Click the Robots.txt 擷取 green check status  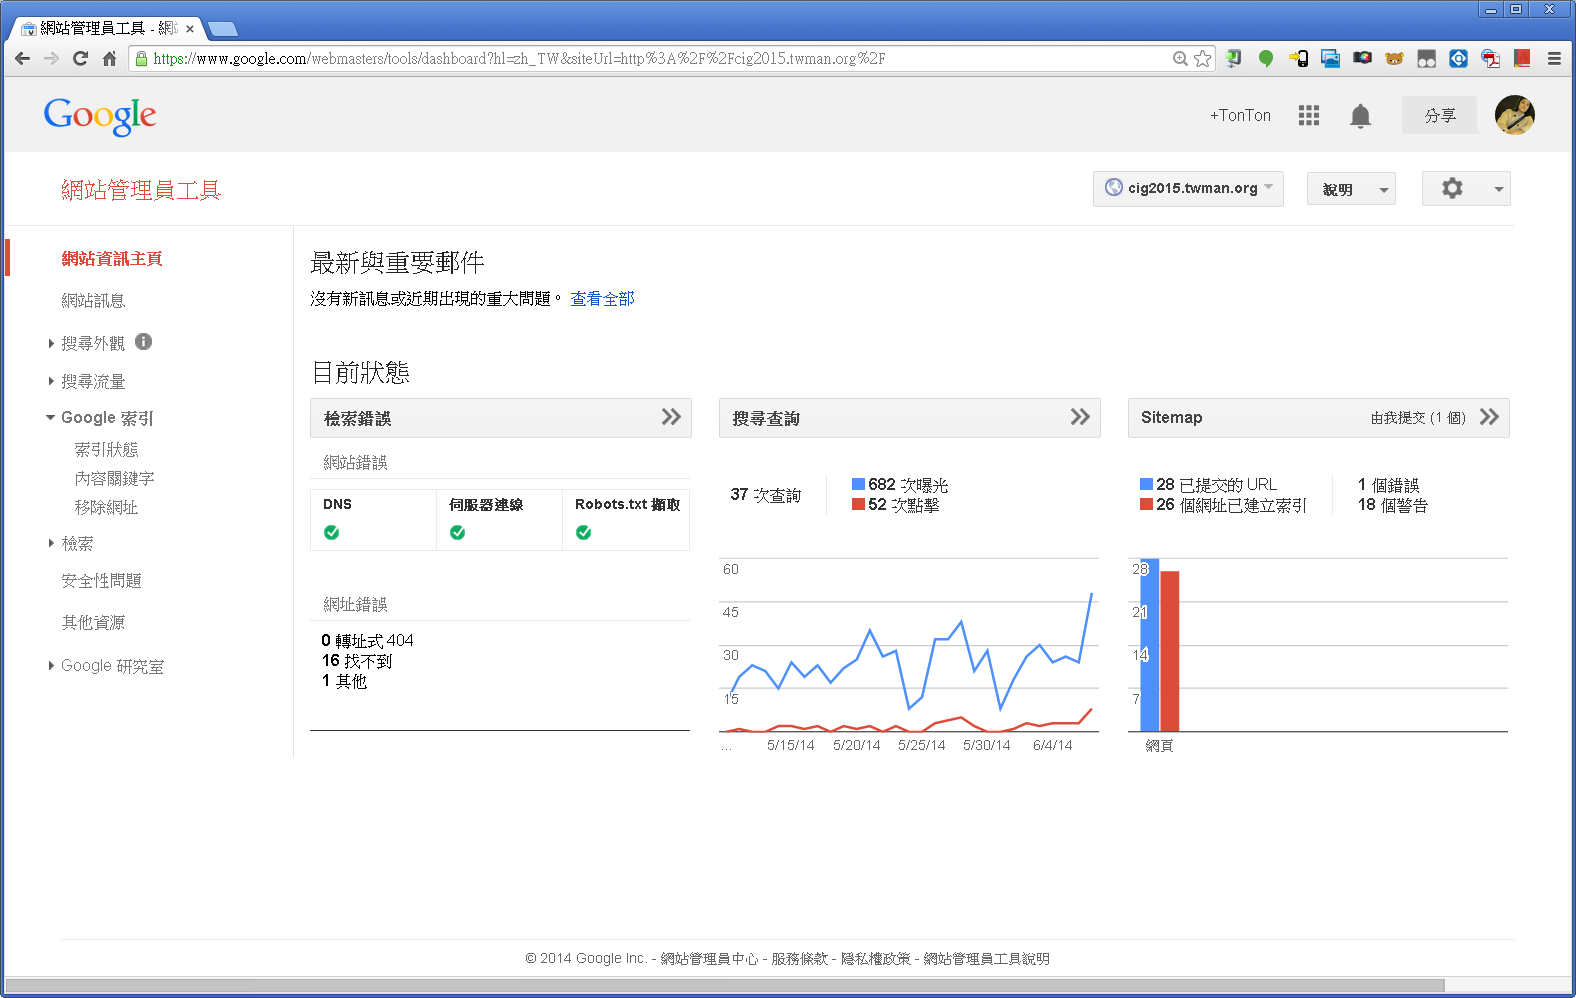tap(583, 533)
